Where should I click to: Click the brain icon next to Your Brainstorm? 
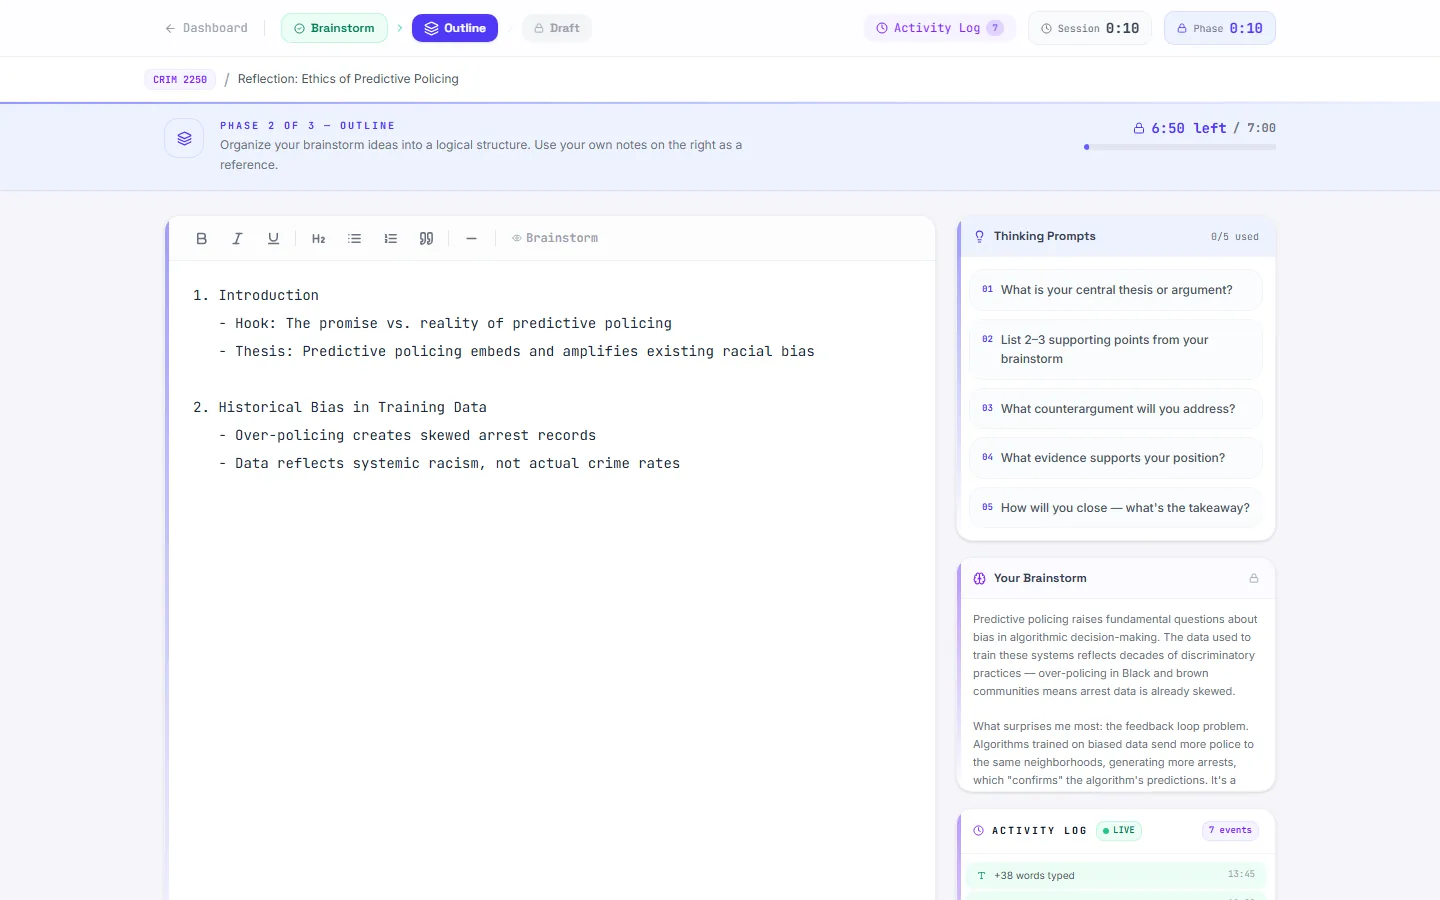coord(979,578)
